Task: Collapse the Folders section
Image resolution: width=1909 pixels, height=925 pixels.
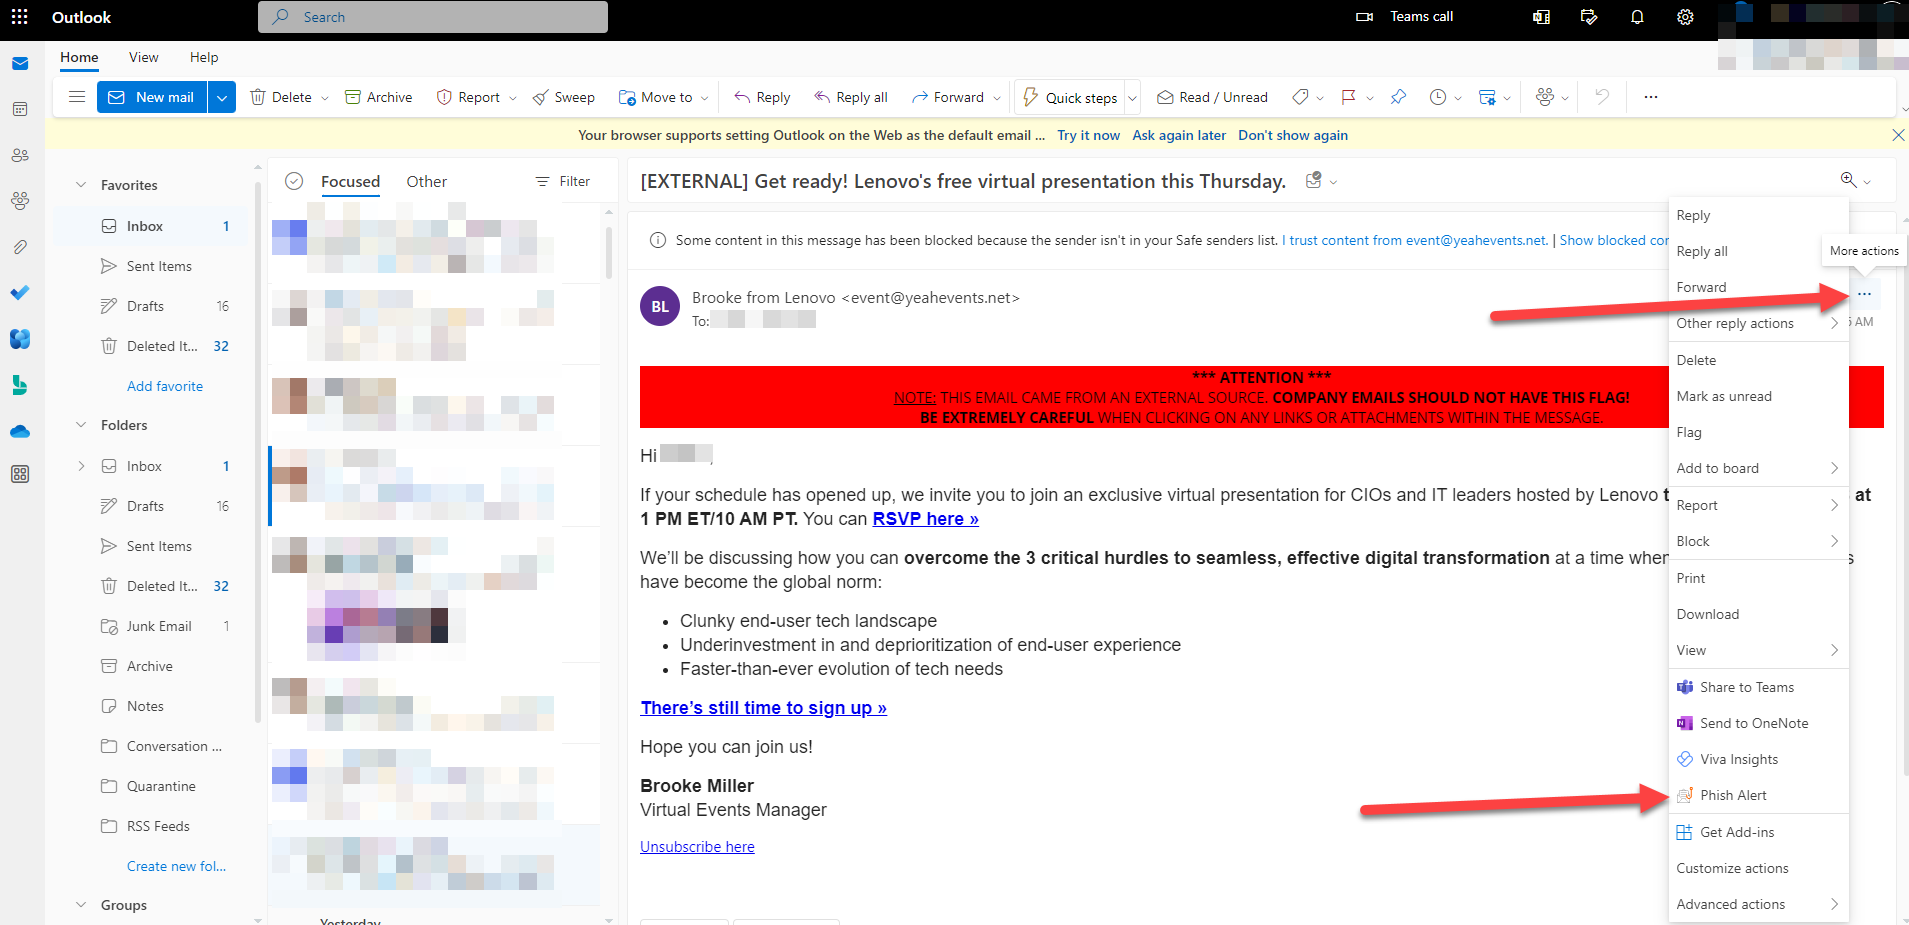Action: pyautogui.click(x=81, y=425)
